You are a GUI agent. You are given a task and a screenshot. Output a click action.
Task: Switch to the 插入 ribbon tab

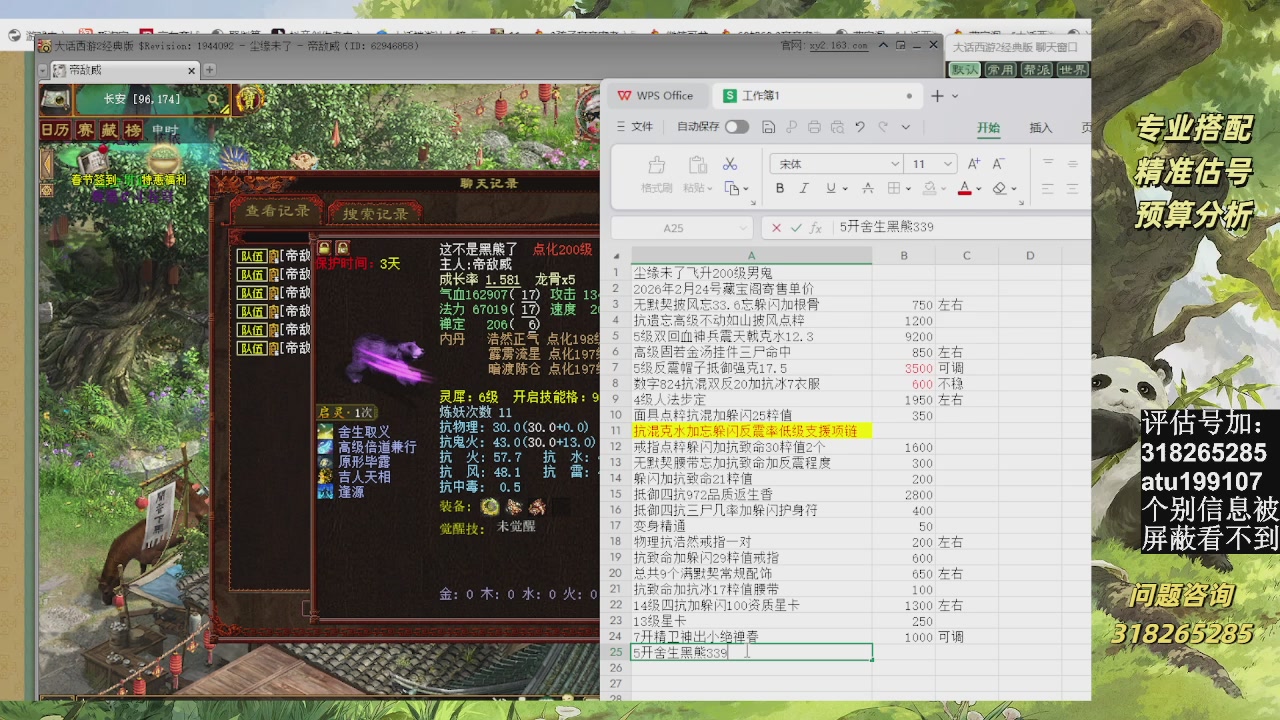pos(1041,127)
